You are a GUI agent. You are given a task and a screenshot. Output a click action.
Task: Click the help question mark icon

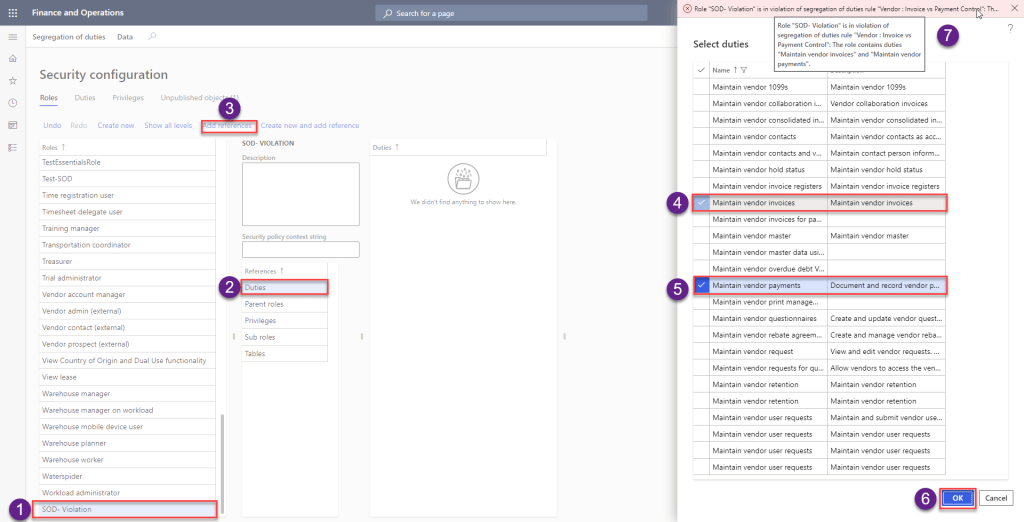coord(1009,28)
